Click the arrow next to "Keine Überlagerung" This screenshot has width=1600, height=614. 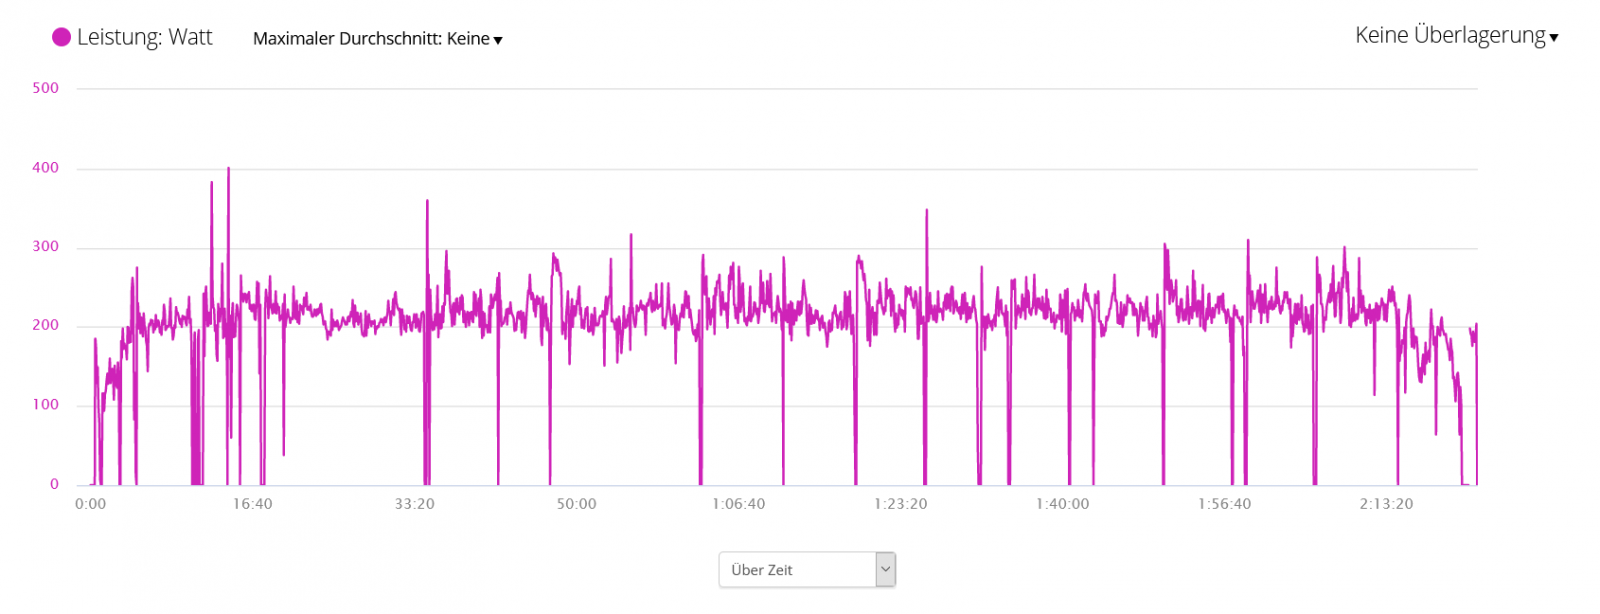pos(1554,38)
